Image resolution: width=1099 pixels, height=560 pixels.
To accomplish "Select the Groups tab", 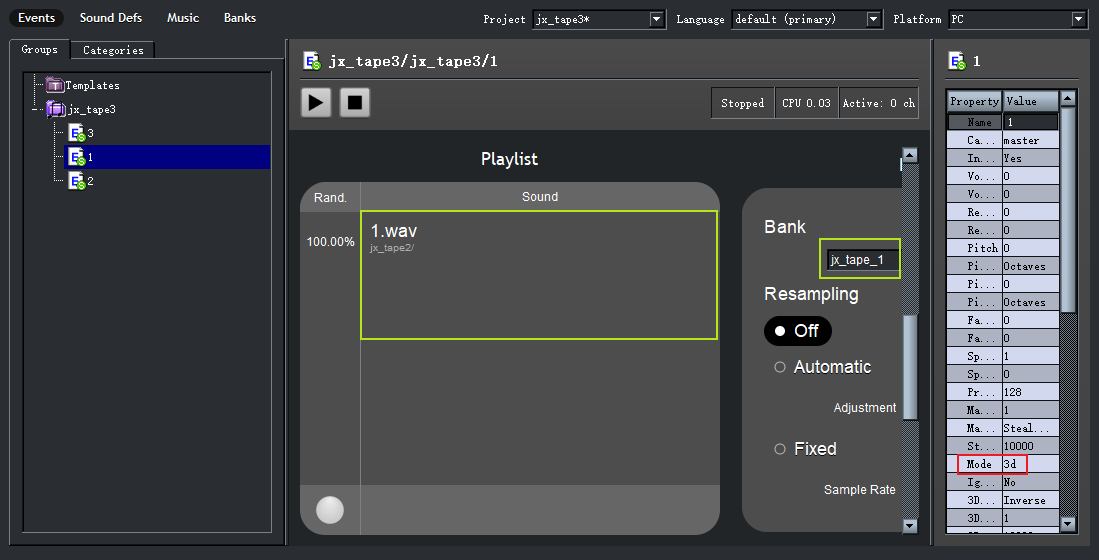I will (39, 49).
